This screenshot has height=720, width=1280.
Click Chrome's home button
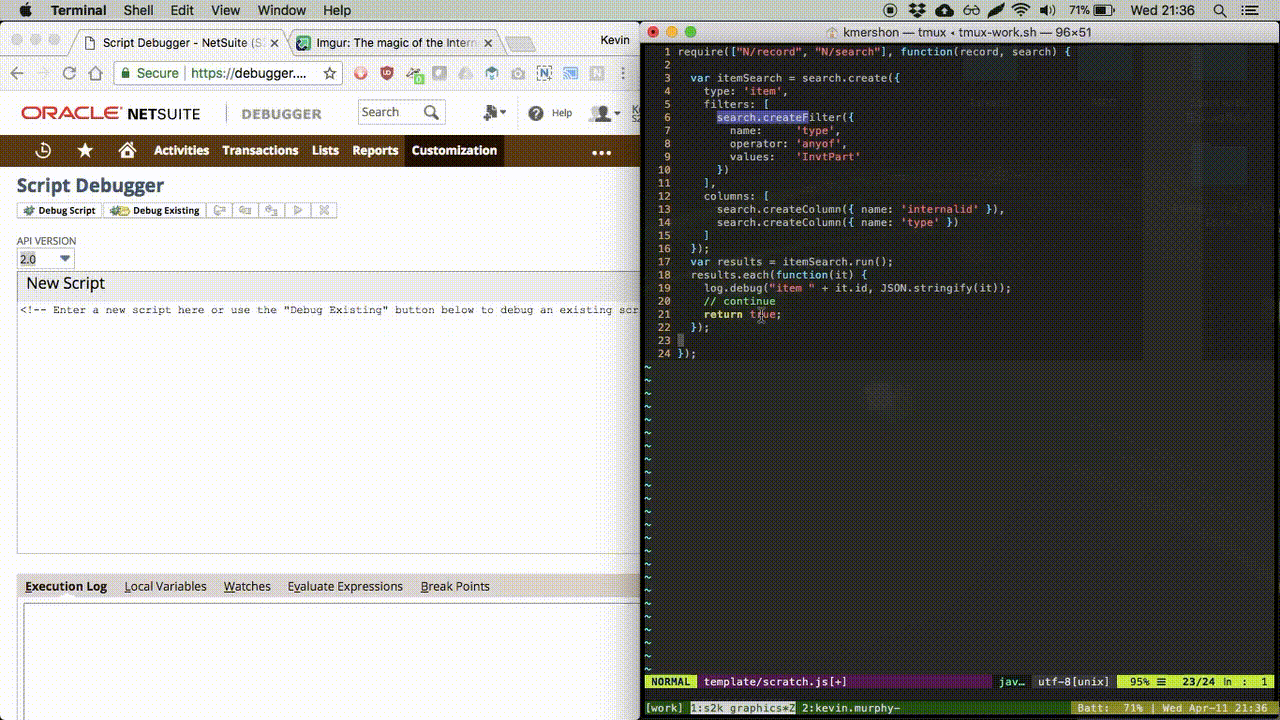coord(95,73)
